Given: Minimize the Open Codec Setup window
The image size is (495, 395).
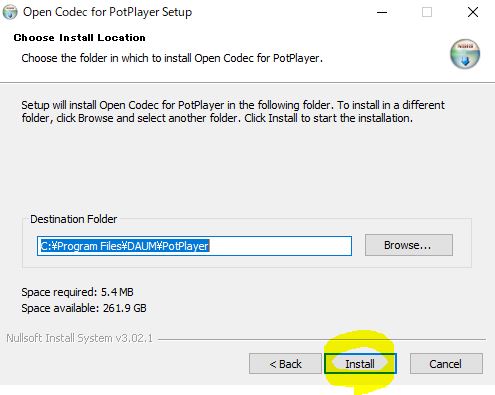Looking at the screenshot, I should (382, 12).
